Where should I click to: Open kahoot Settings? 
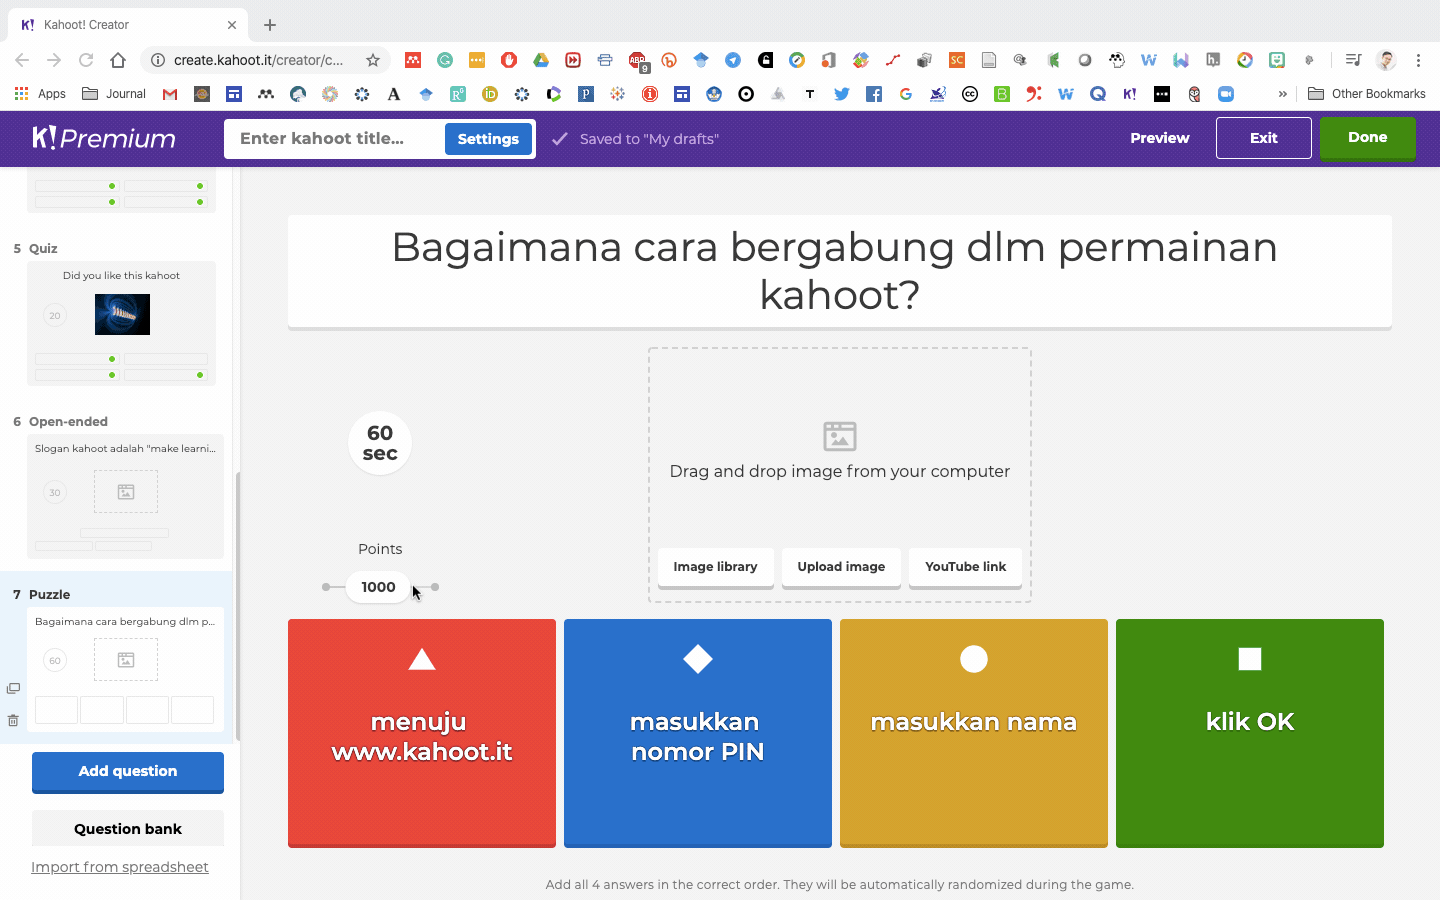tap(488, 139)
